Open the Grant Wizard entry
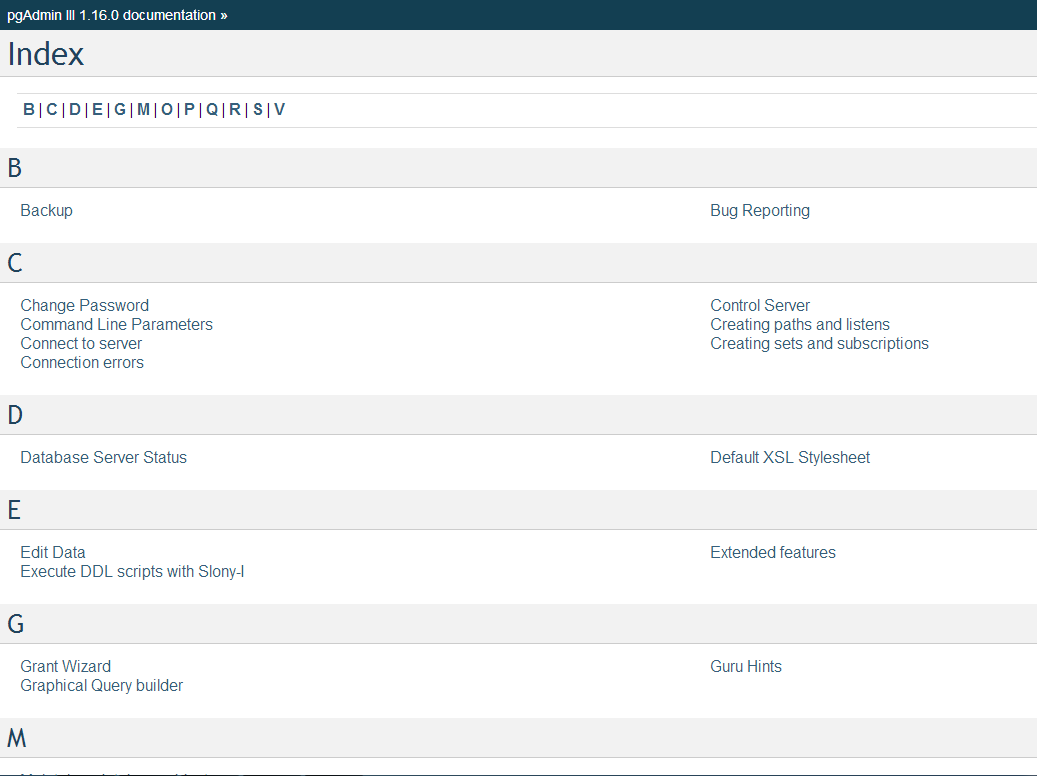This screenshot has width=1037, height=776. 65,667
